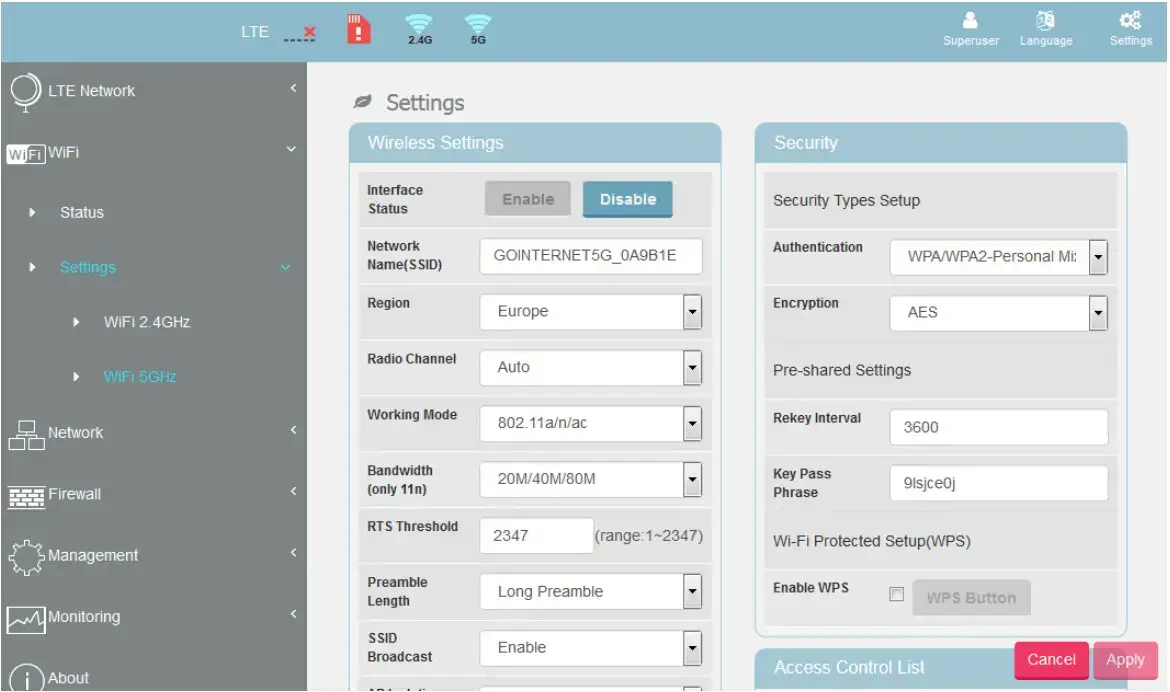Screen dimensions: 1170x692
Task: Open WiFi 2.4GHz settings menu item
Action: coord(146,322)
